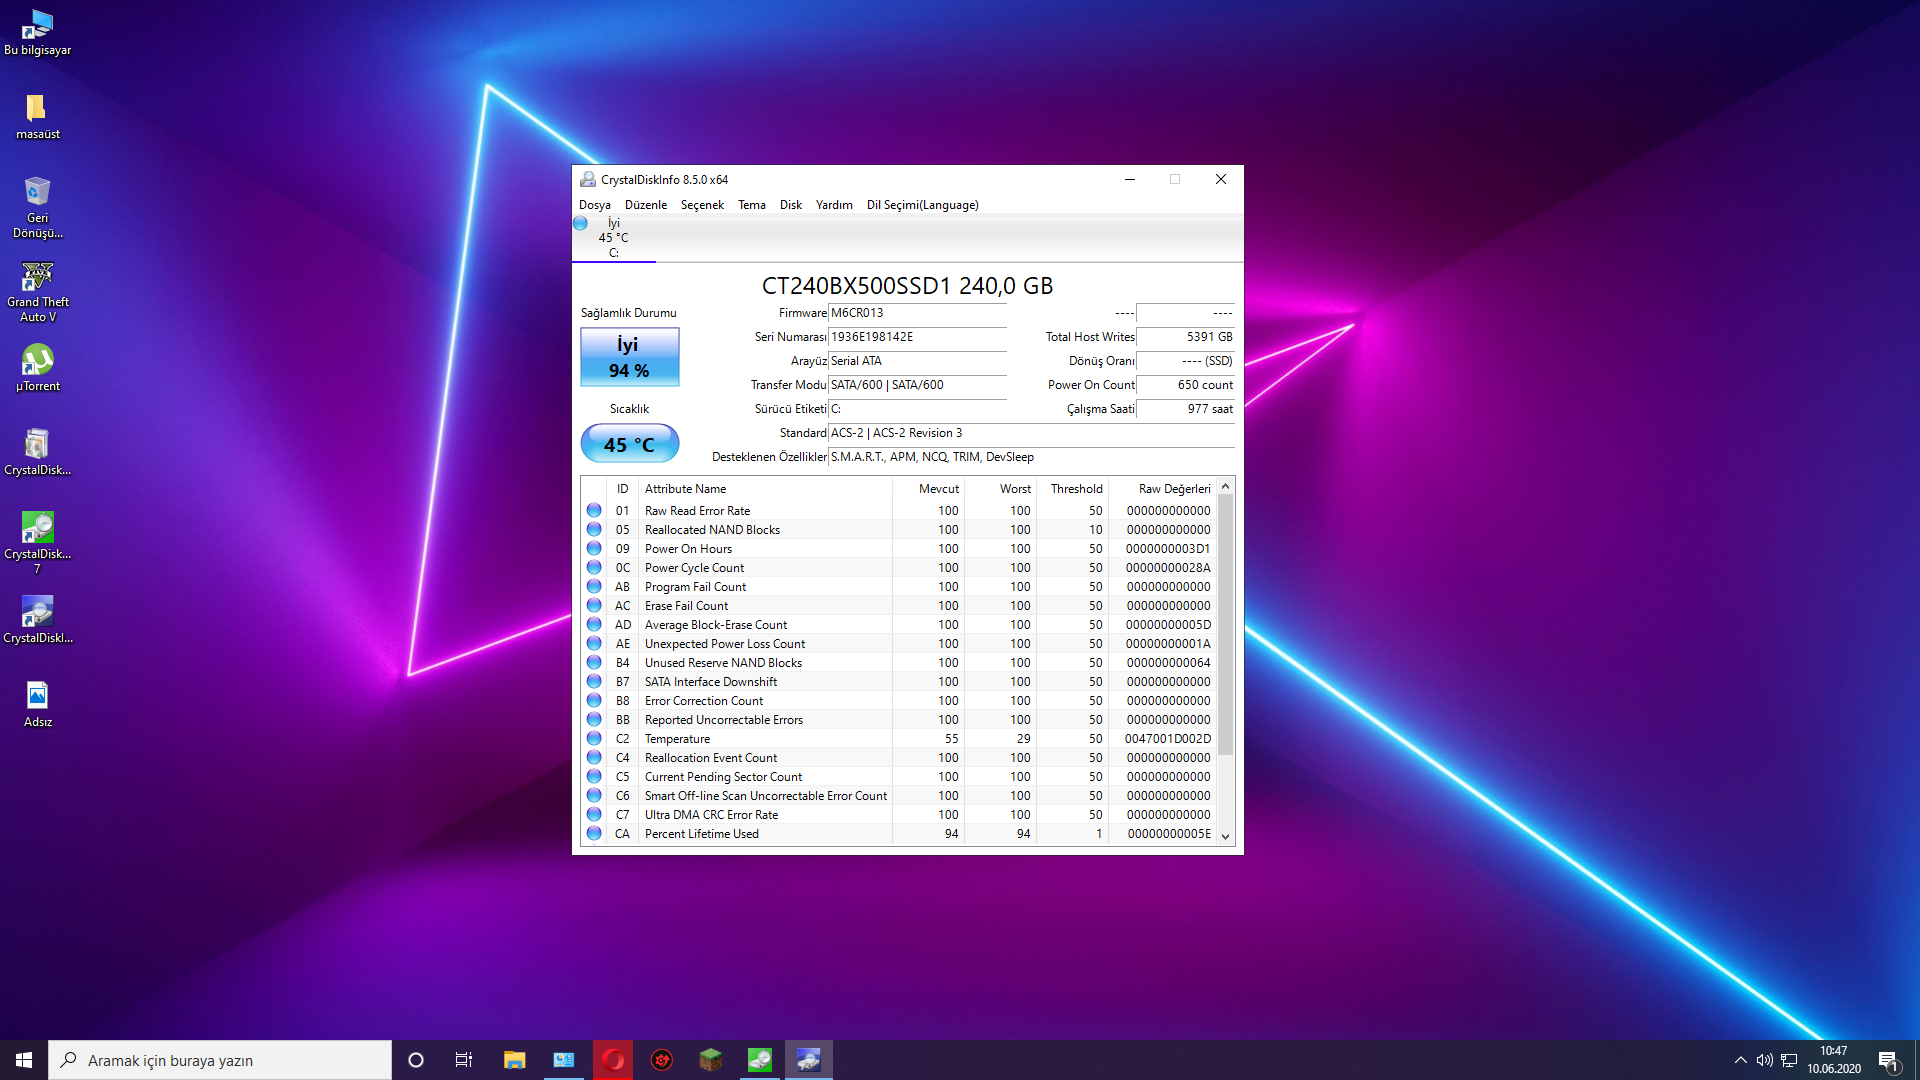Select the Adsız image file icon
The height and width of the screenshot is (1080, 1920).
pos(37,703)
